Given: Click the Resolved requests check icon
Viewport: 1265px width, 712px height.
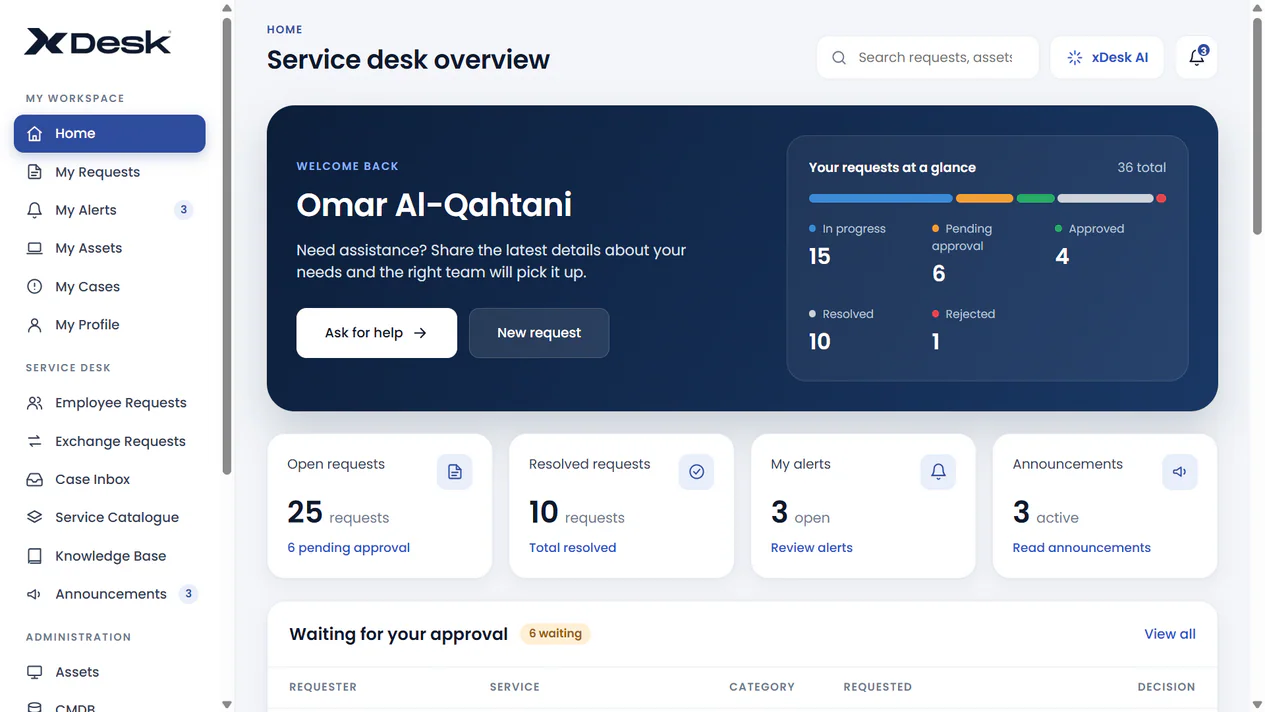Looking at the screenshot, I should click(x=697, y=472).
